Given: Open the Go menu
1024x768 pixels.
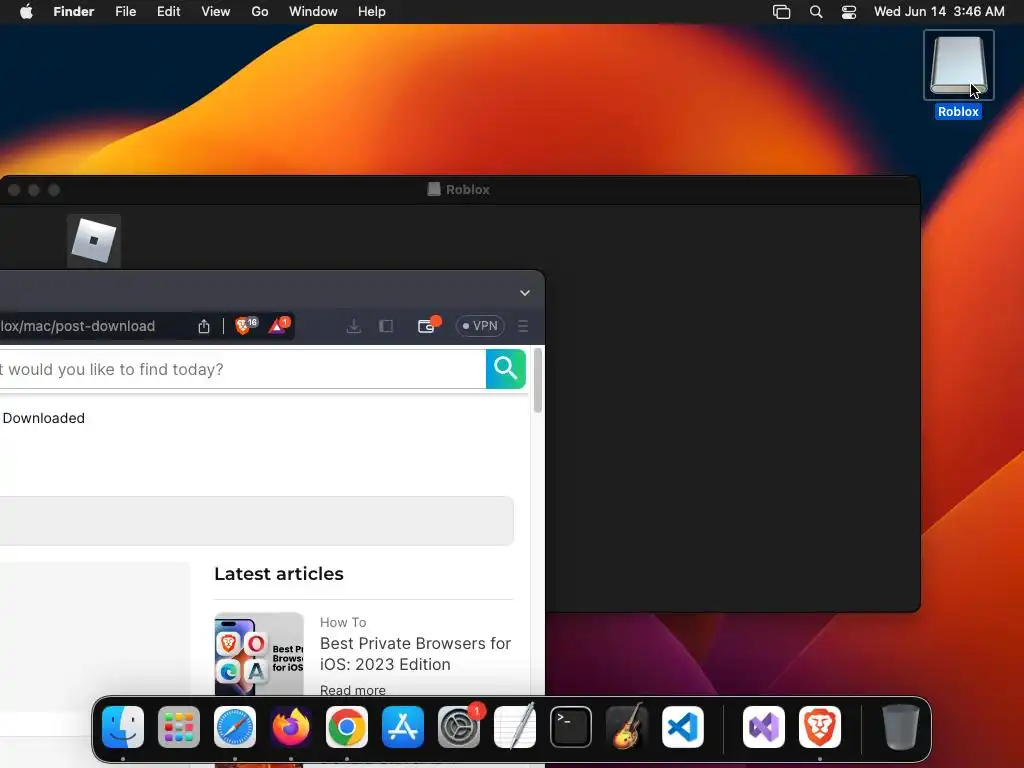Looking at the screenshot, I should coord(260,12).
